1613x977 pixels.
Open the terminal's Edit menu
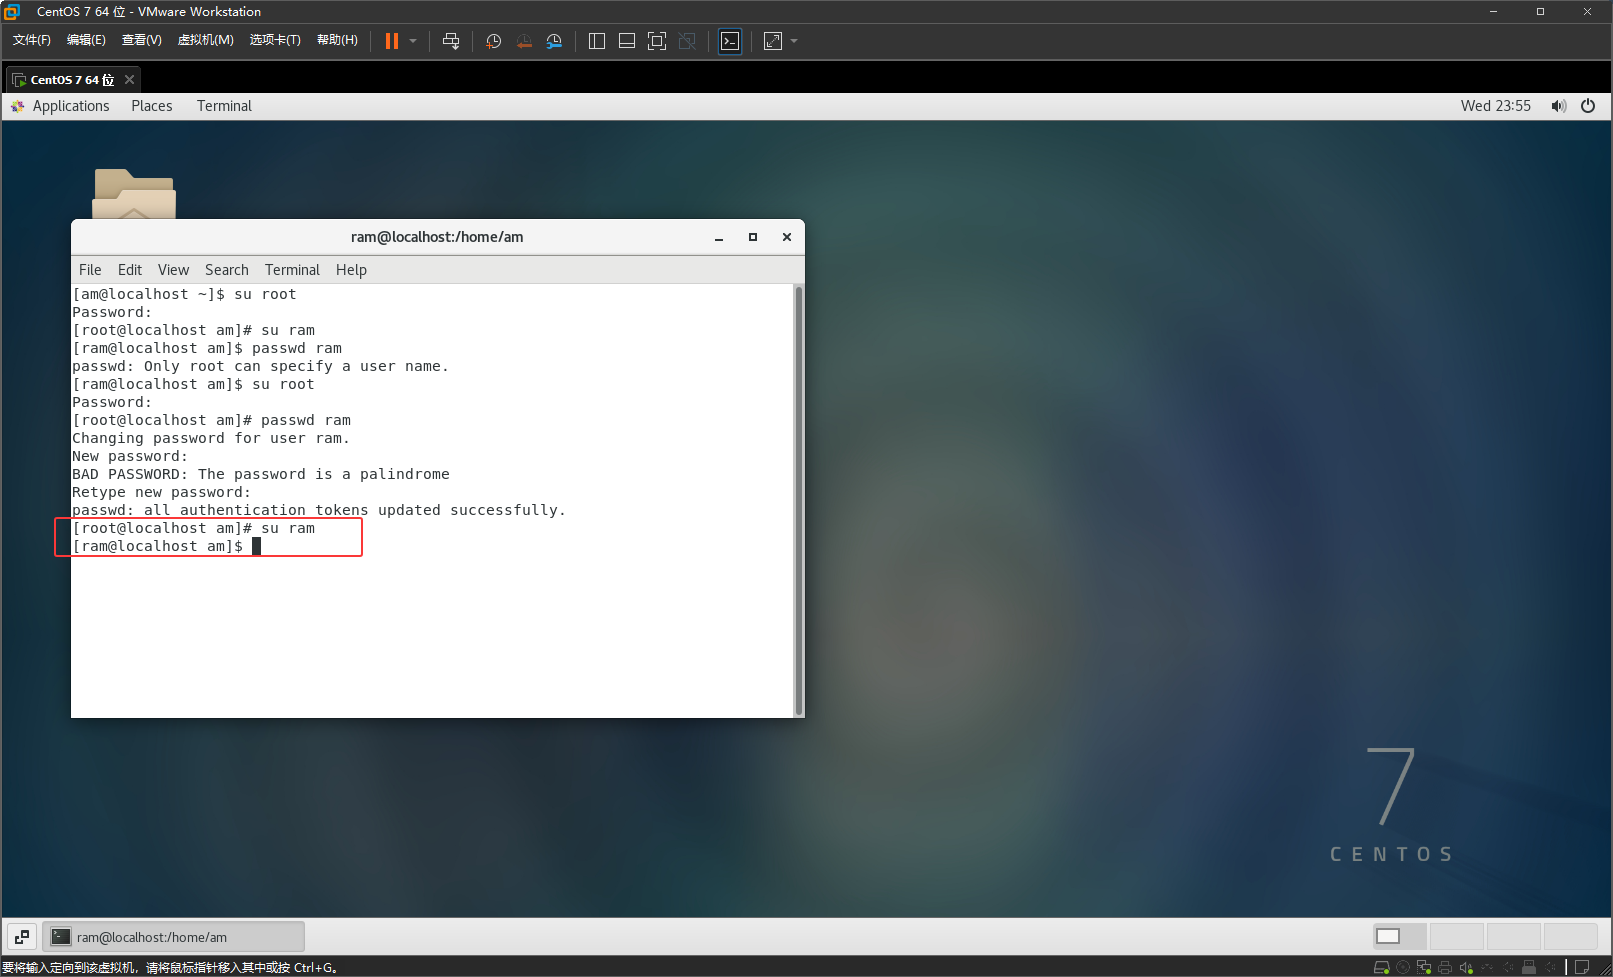click(x=130, y=270)
